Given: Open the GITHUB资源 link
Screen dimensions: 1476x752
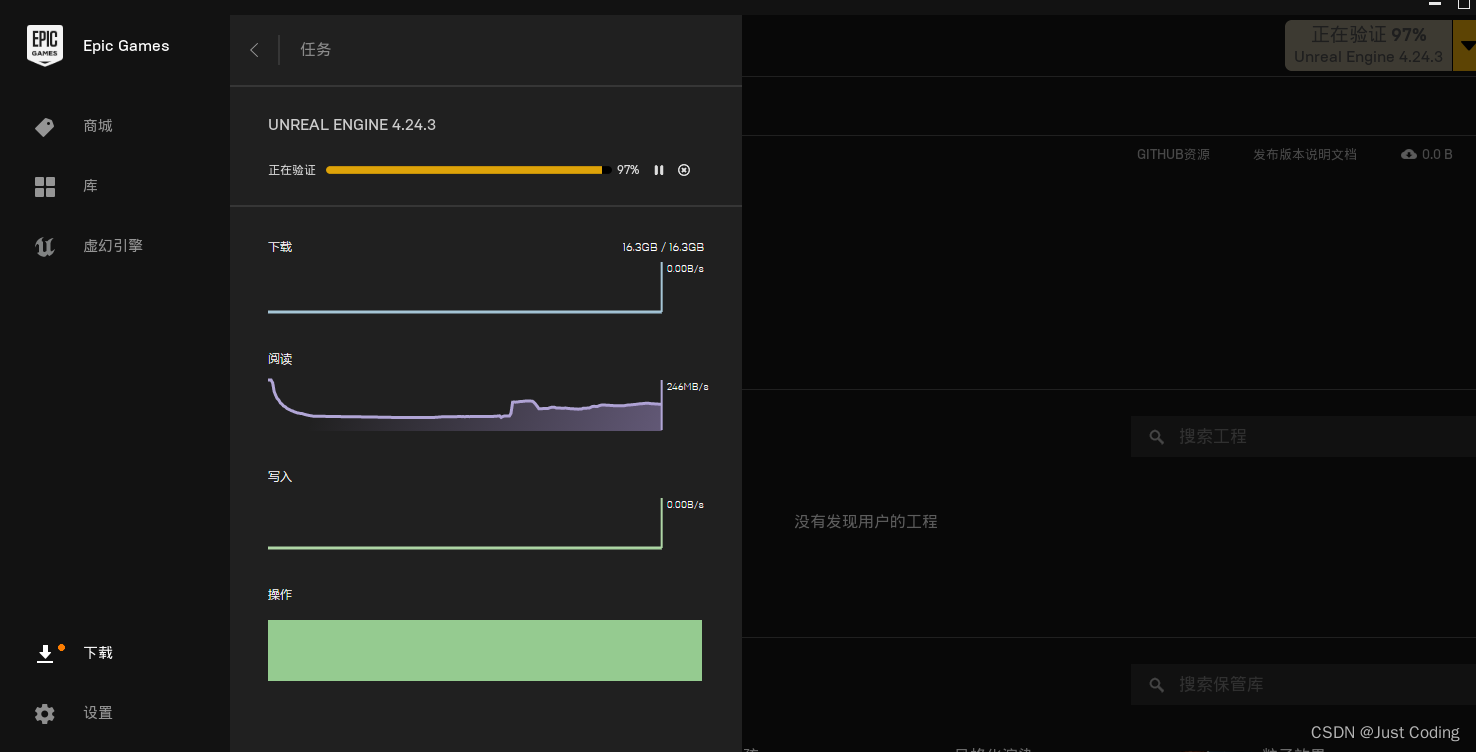Looking at the screenshot, I should [1173, 155].
